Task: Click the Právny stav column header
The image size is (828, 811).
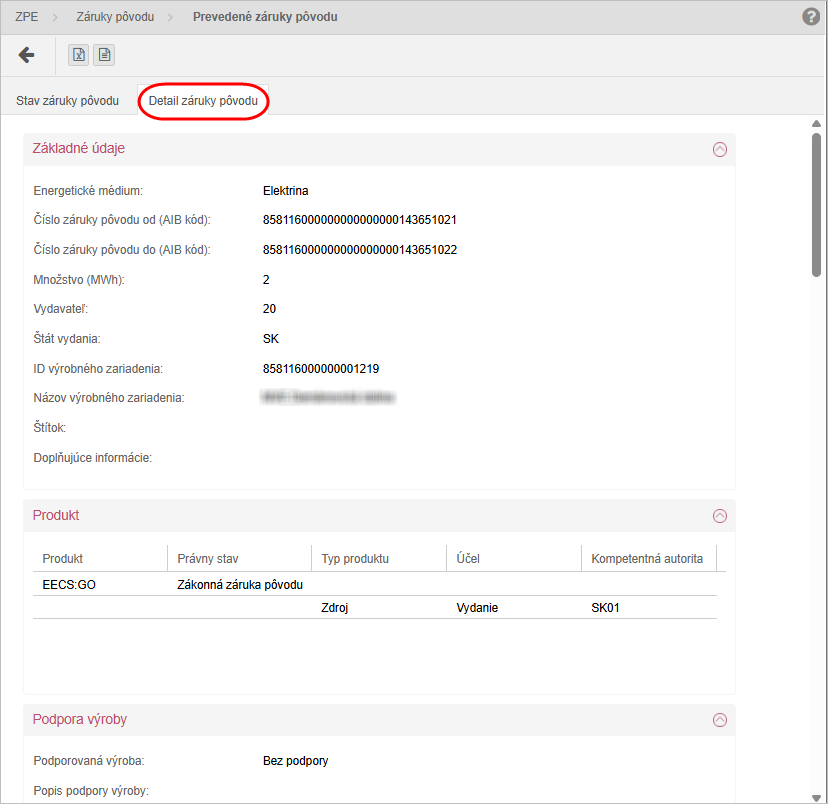Action: (x=208, y=558)
